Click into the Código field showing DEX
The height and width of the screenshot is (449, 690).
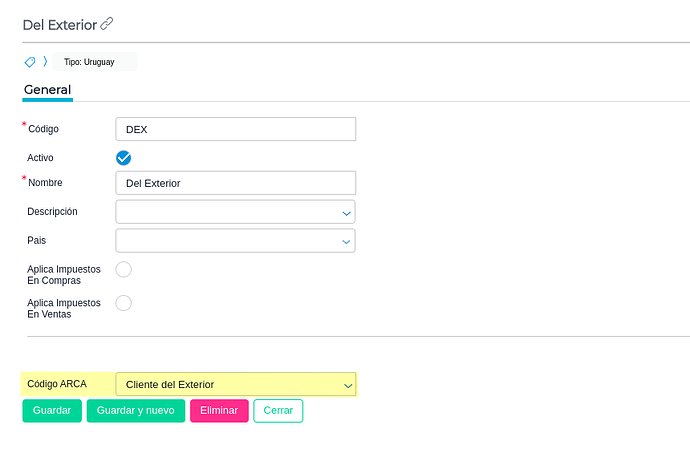tap(235, 129)
